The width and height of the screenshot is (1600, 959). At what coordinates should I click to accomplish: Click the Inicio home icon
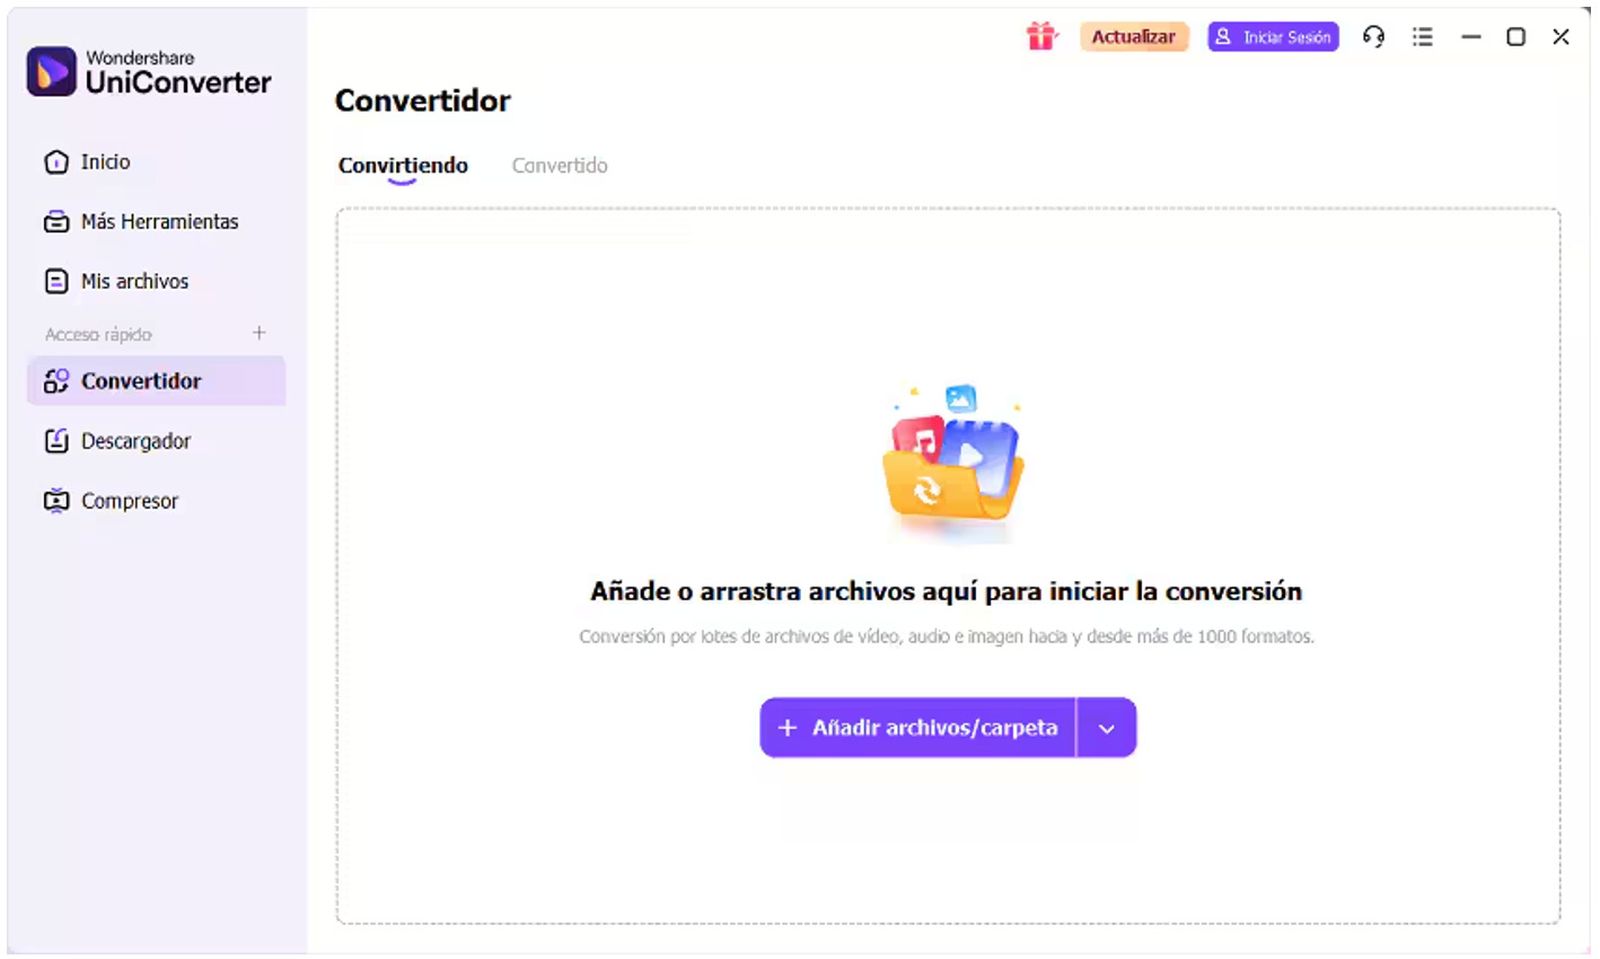click(x=57, y=162)
